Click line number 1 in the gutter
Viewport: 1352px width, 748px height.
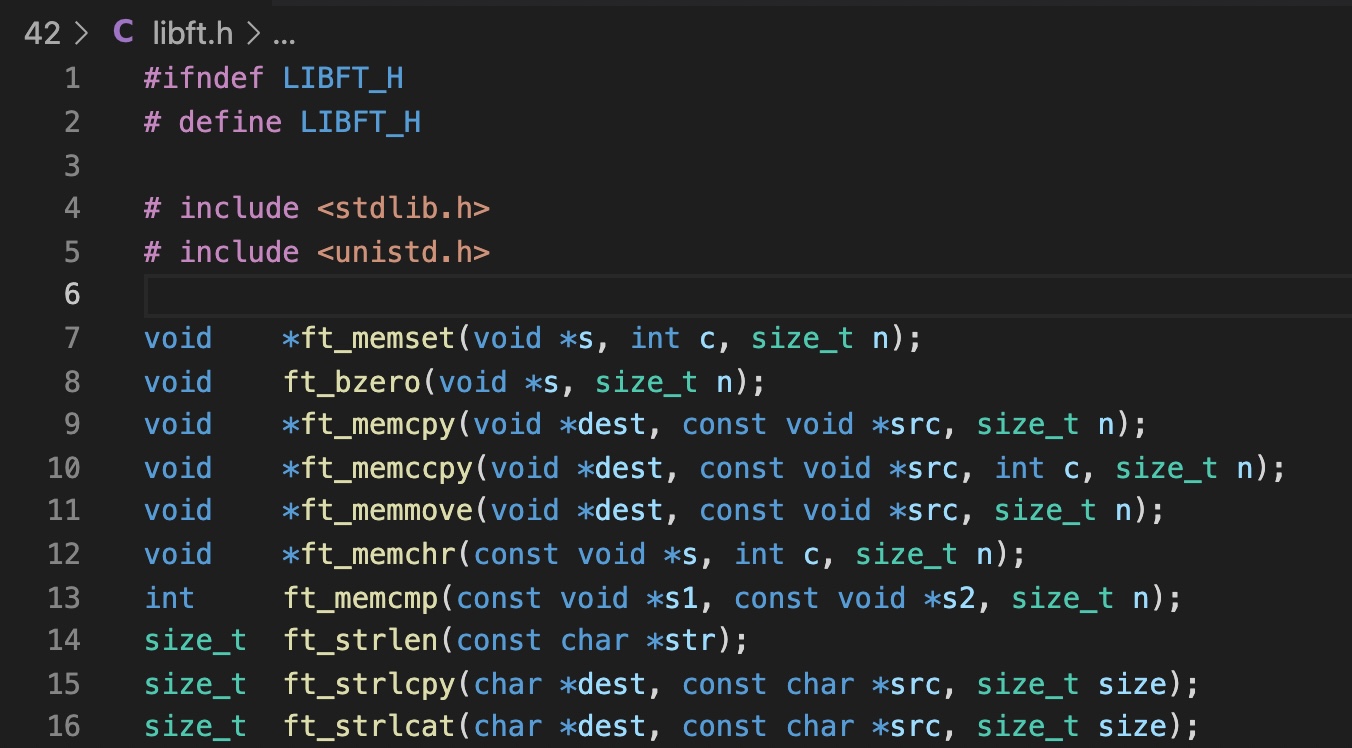tap(71, 78)
